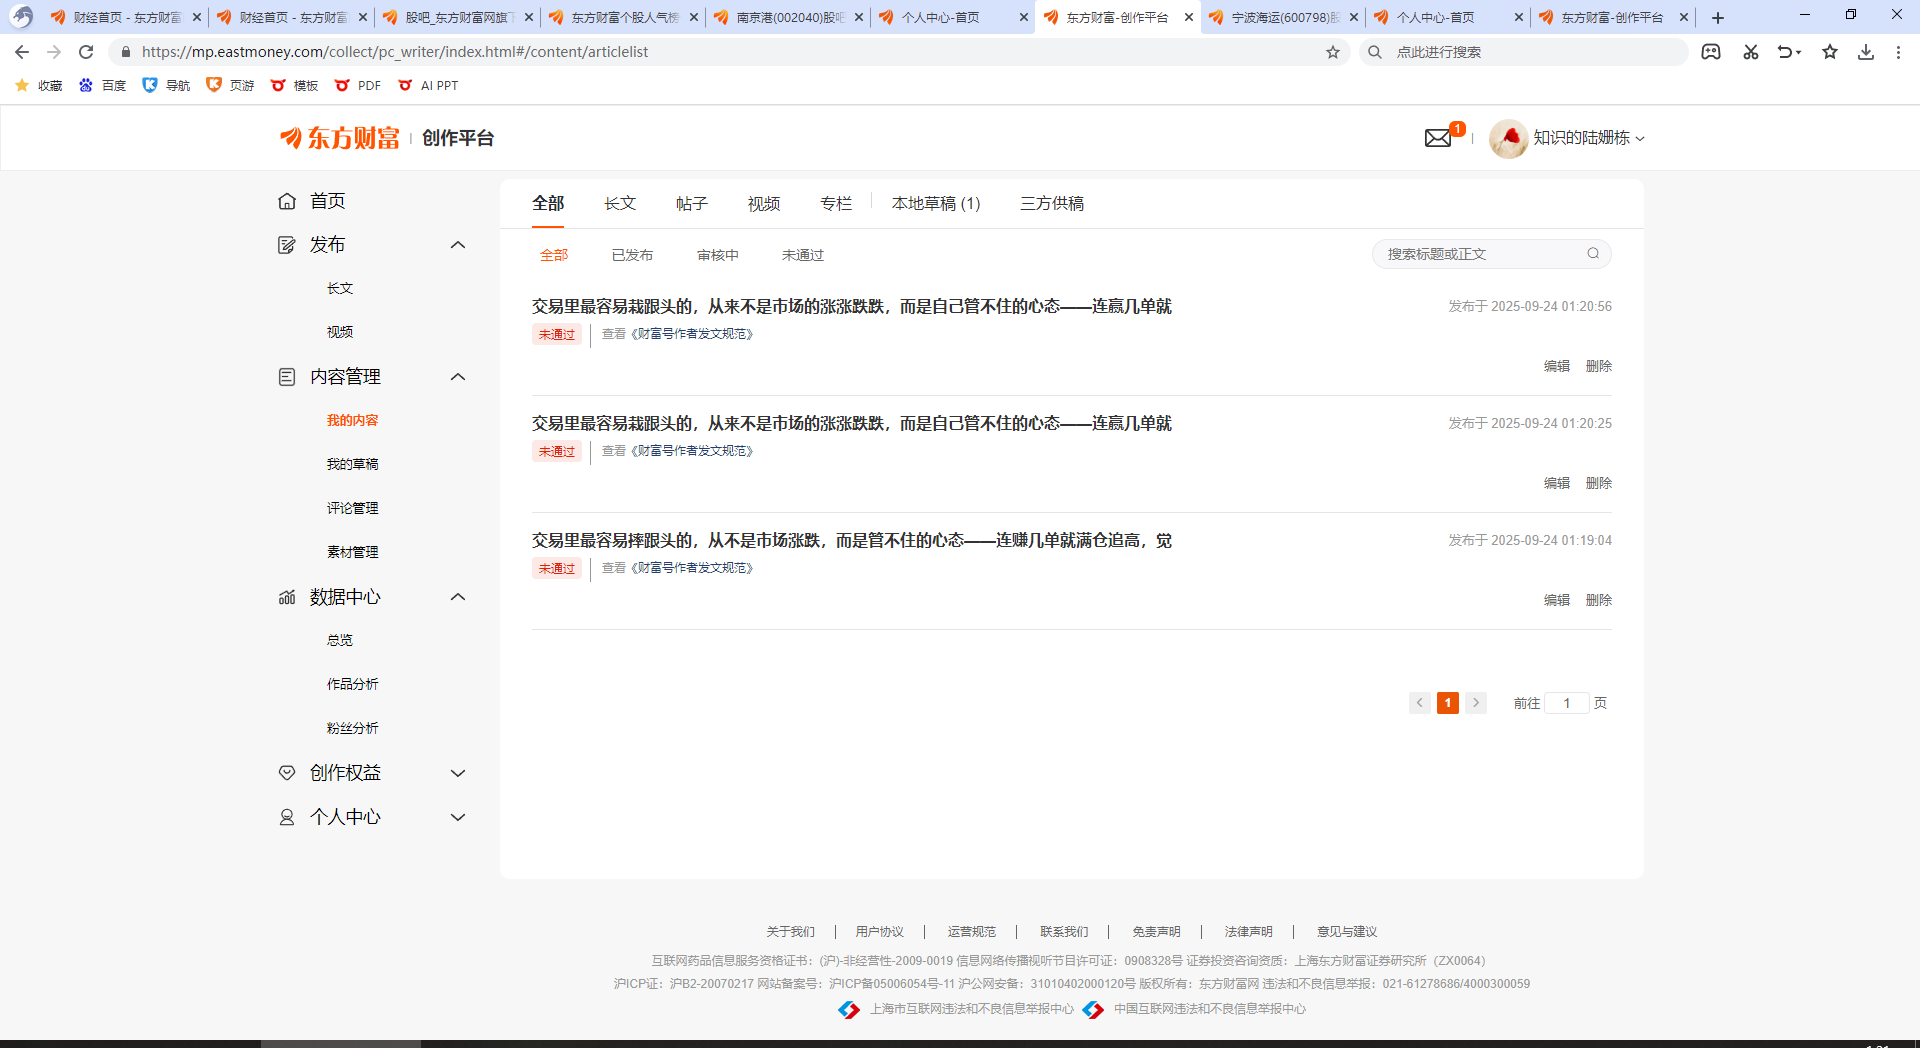The image size is (1920, 1048).
Task: Open the game controller toolbar icon
Action: point(1711,52)
